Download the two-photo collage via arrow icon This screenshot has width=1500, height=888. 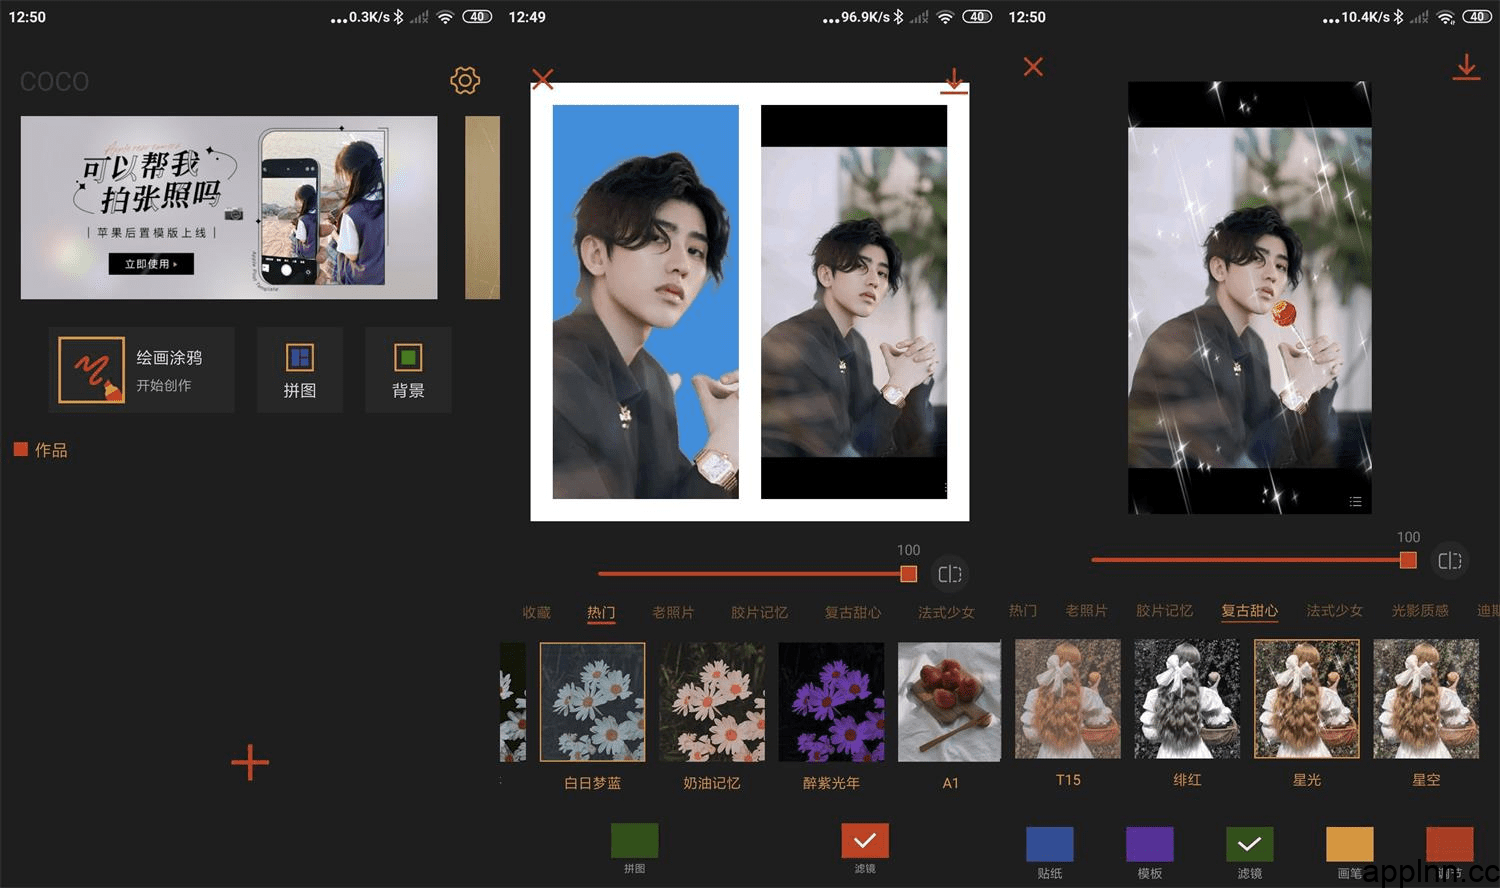tap(954, 81)
